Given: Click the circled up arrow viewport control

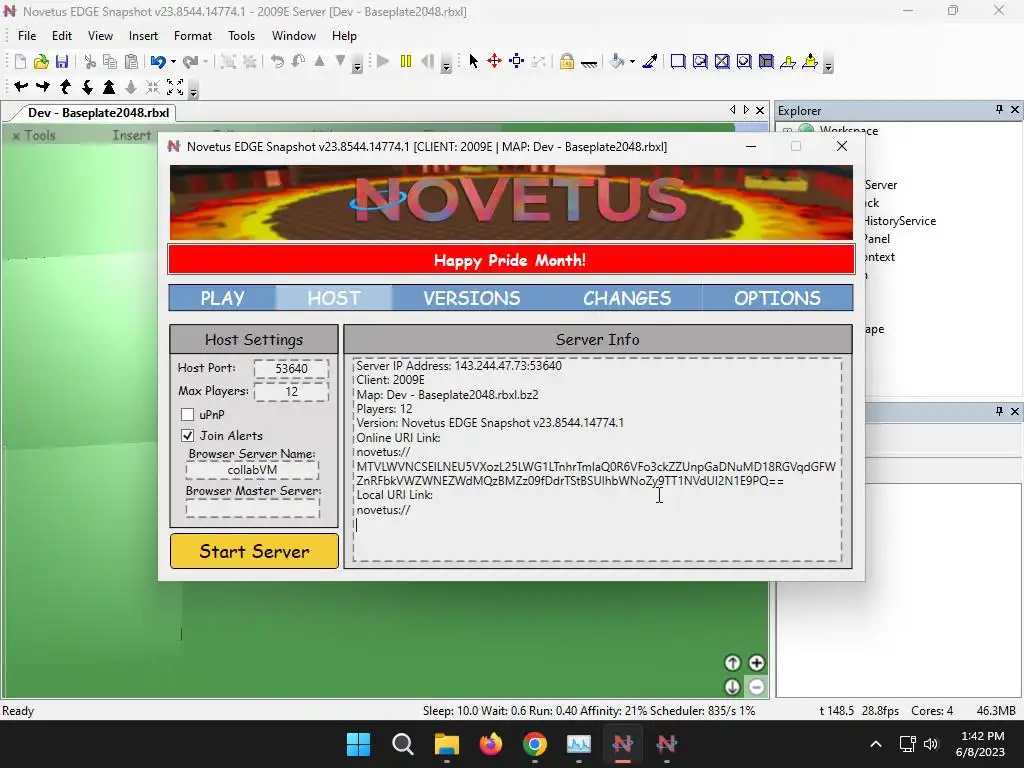Looking at the screenshot, I should click(x=732, y=663).
